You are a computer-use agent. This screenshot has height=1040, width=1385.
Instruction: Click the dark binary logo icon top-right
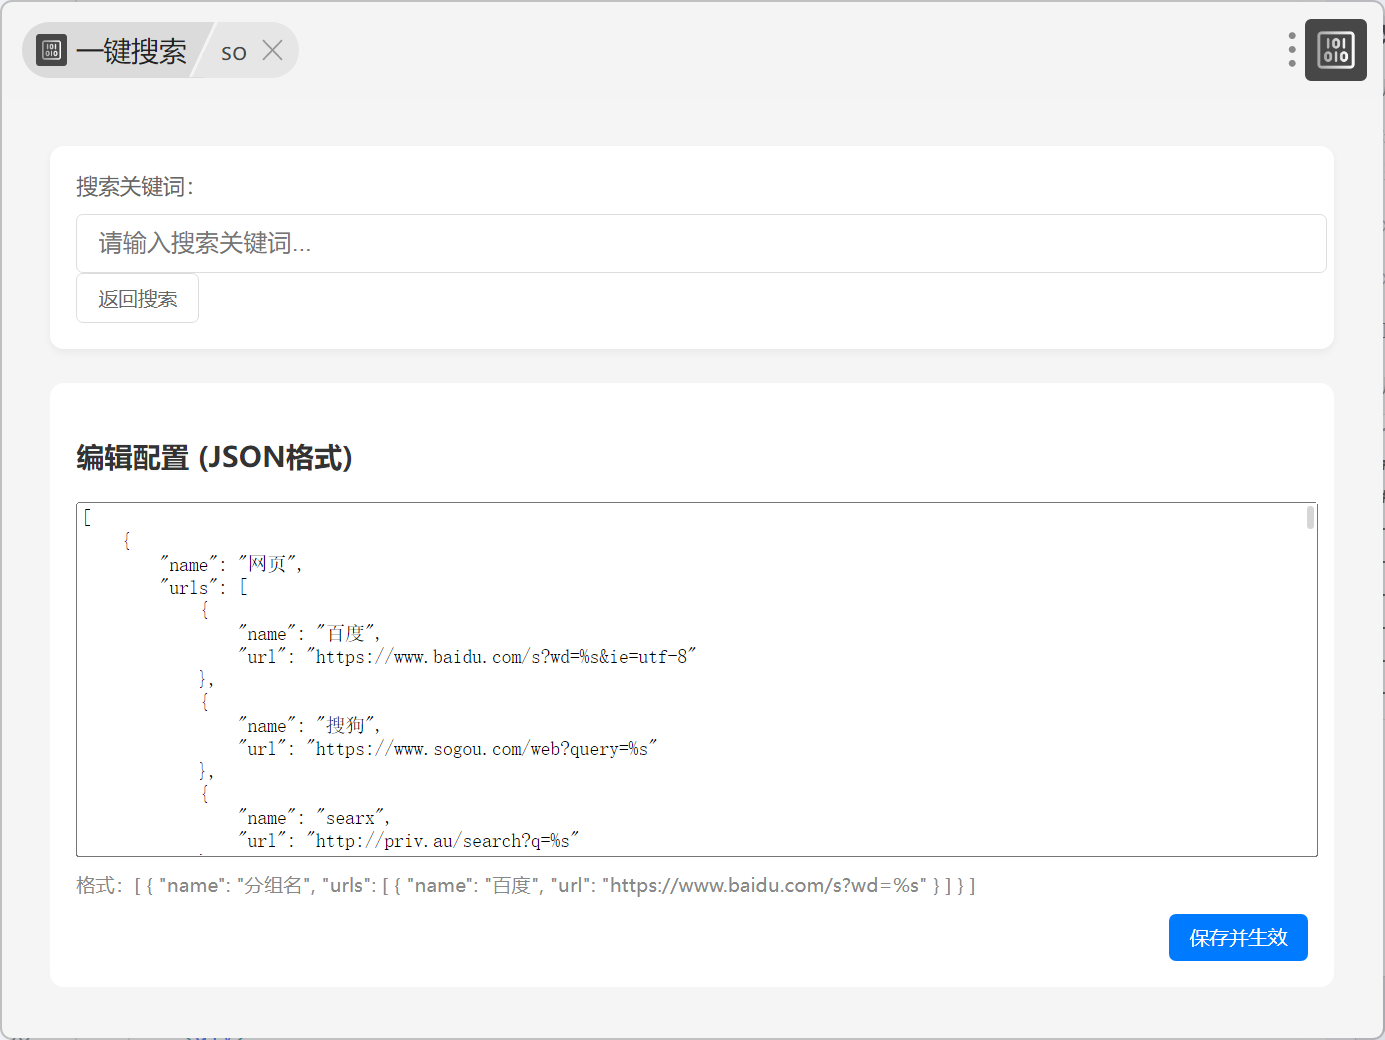coord(1335,50)
